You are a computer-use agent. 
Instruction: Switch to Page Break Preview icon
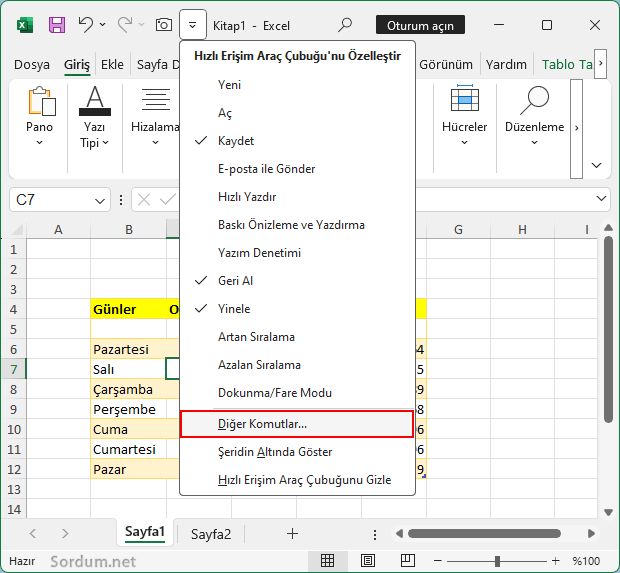point(407,560)
